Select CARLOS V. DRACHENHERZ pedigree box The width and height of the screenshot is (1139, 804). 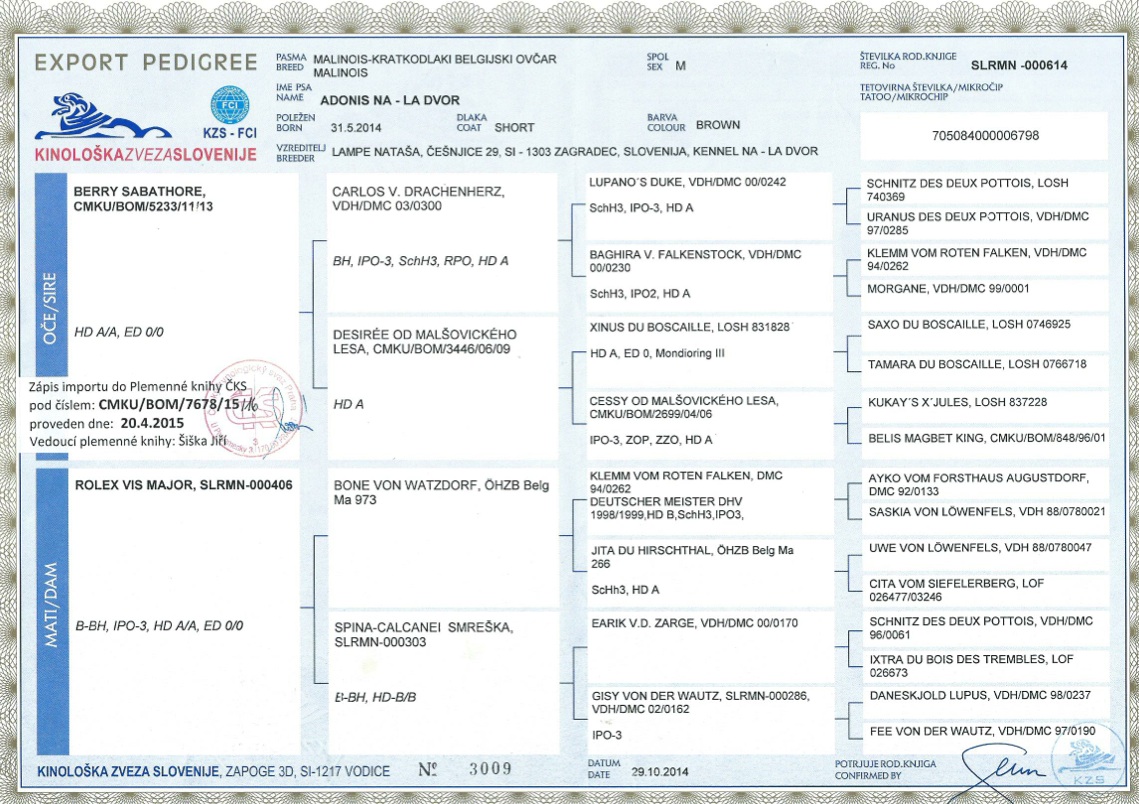[x=442, y=243]
